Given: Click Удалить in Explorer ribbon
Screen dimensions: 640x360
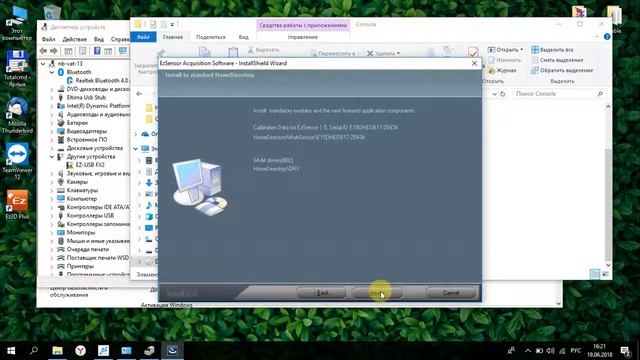Looking at the screenshot, I should coord(383,53).
